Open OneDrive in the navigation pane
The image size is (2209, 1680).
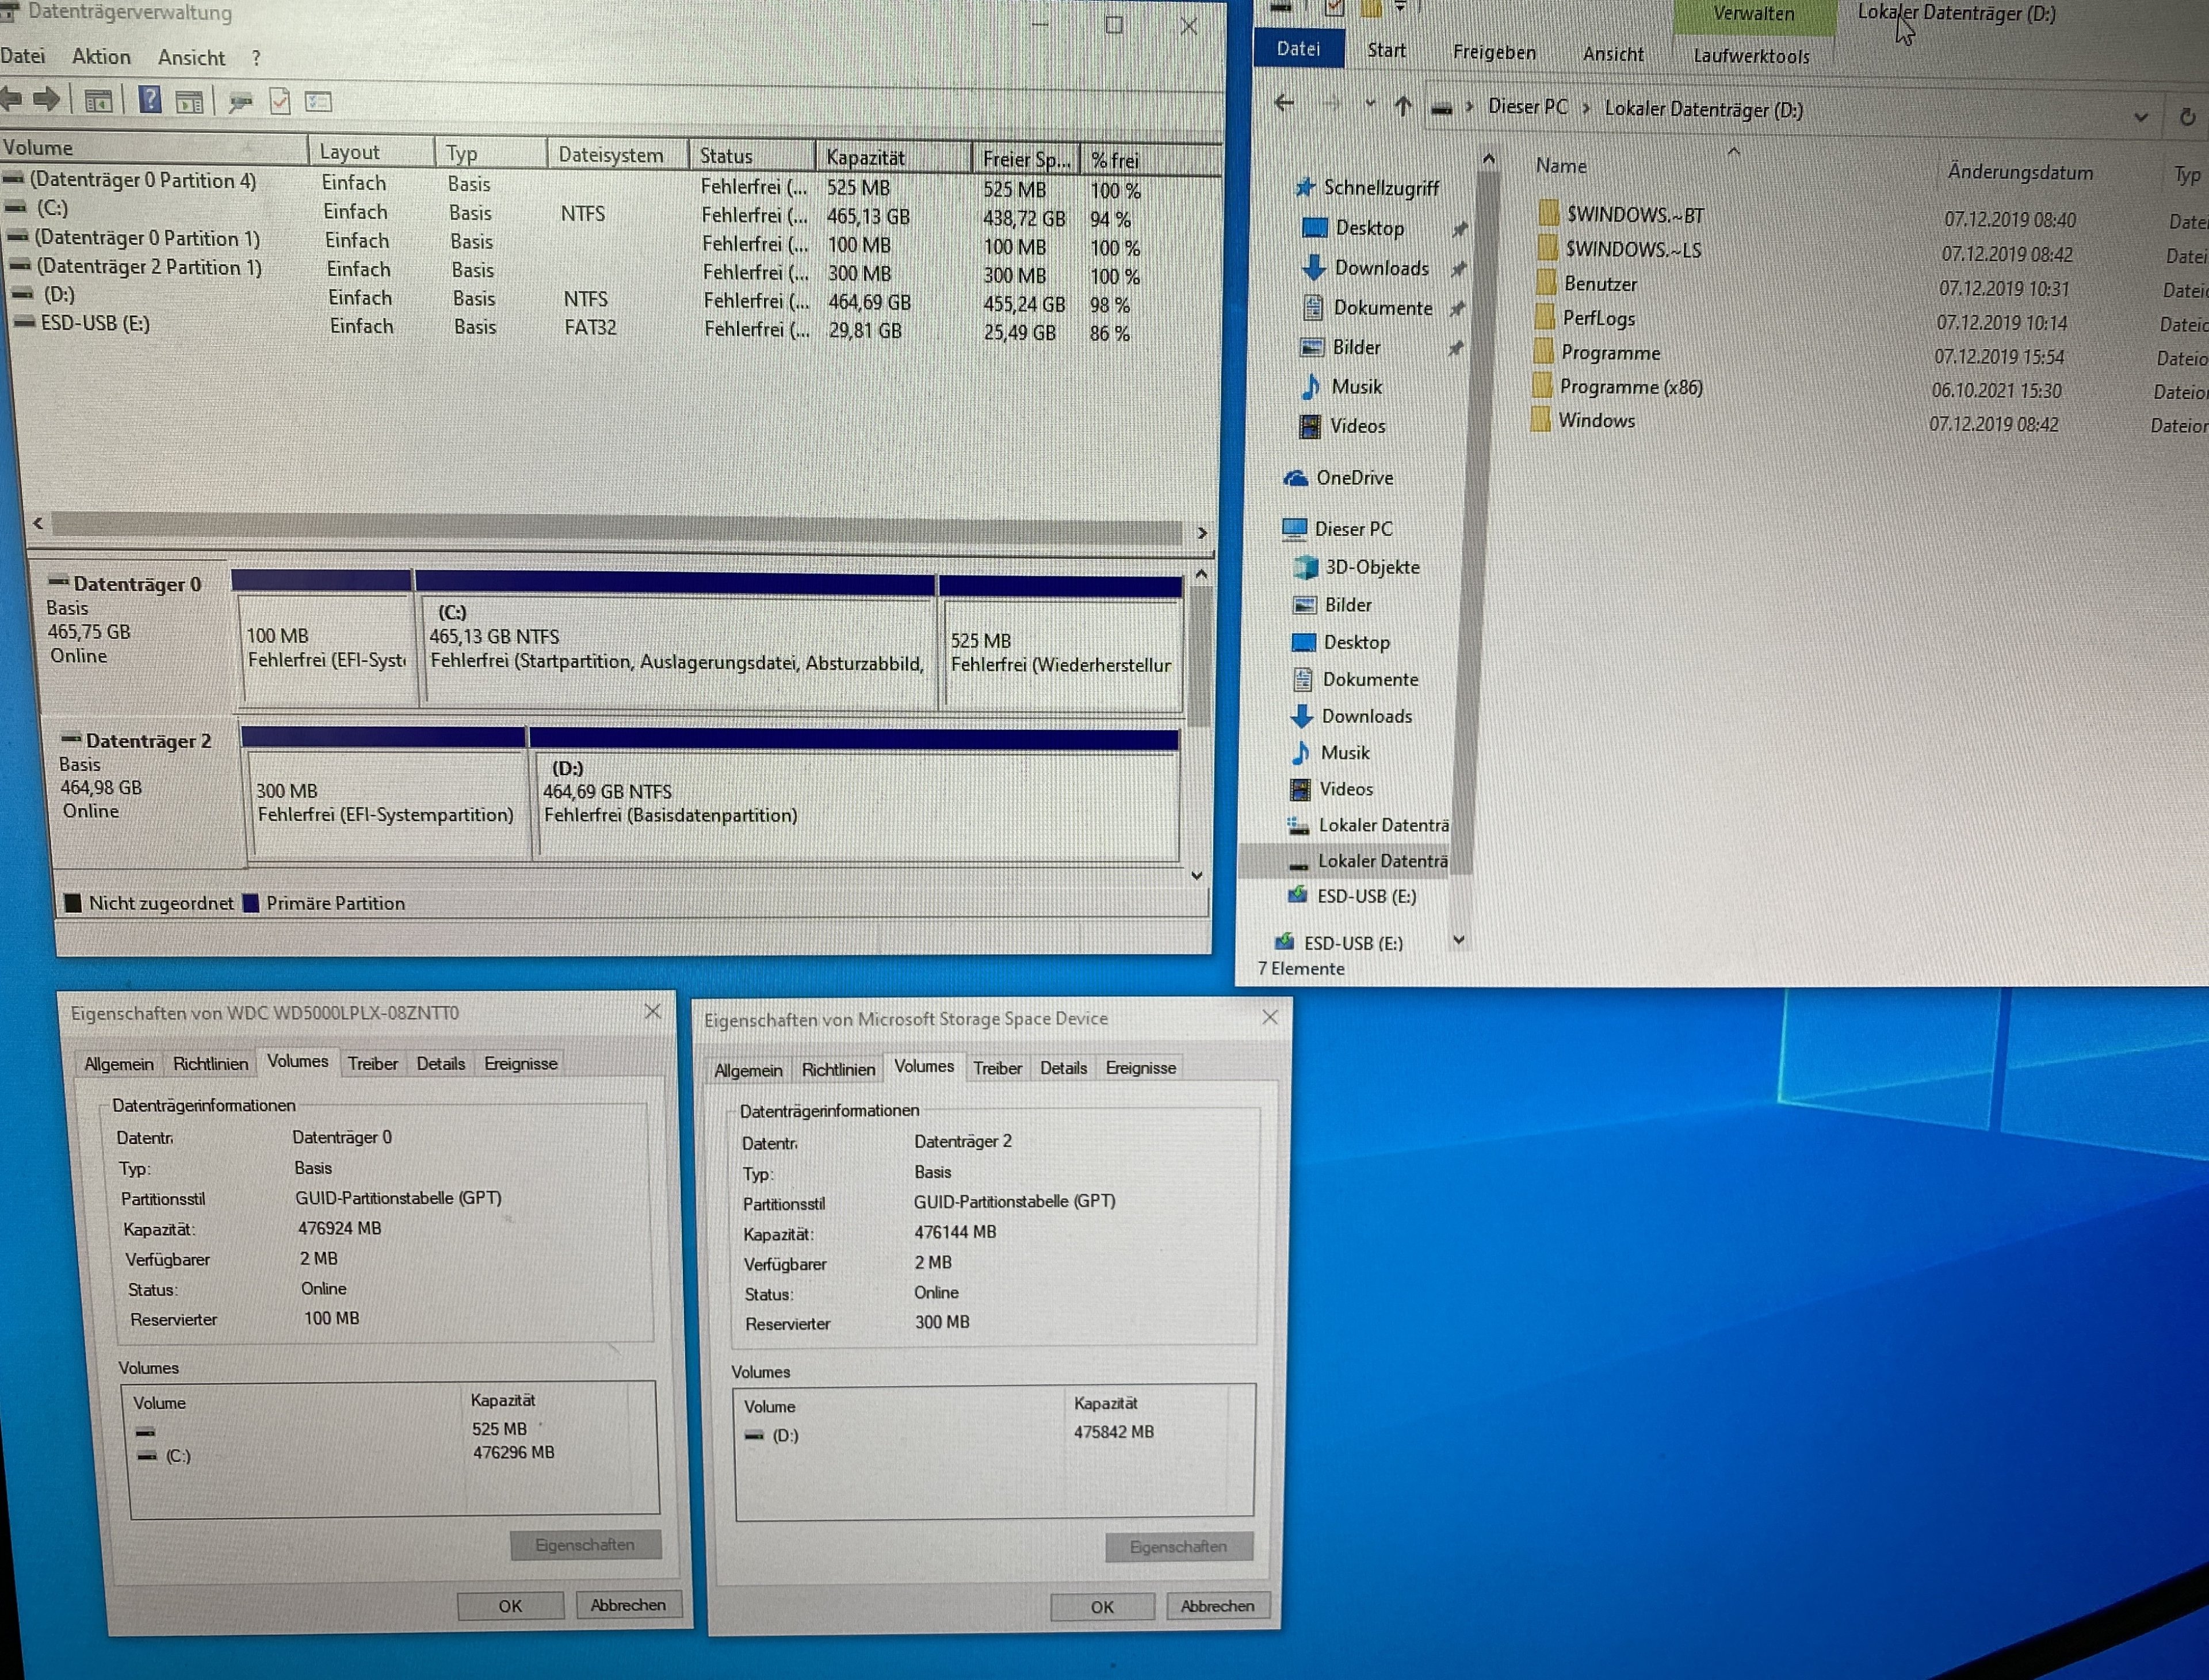point(1354,478)
